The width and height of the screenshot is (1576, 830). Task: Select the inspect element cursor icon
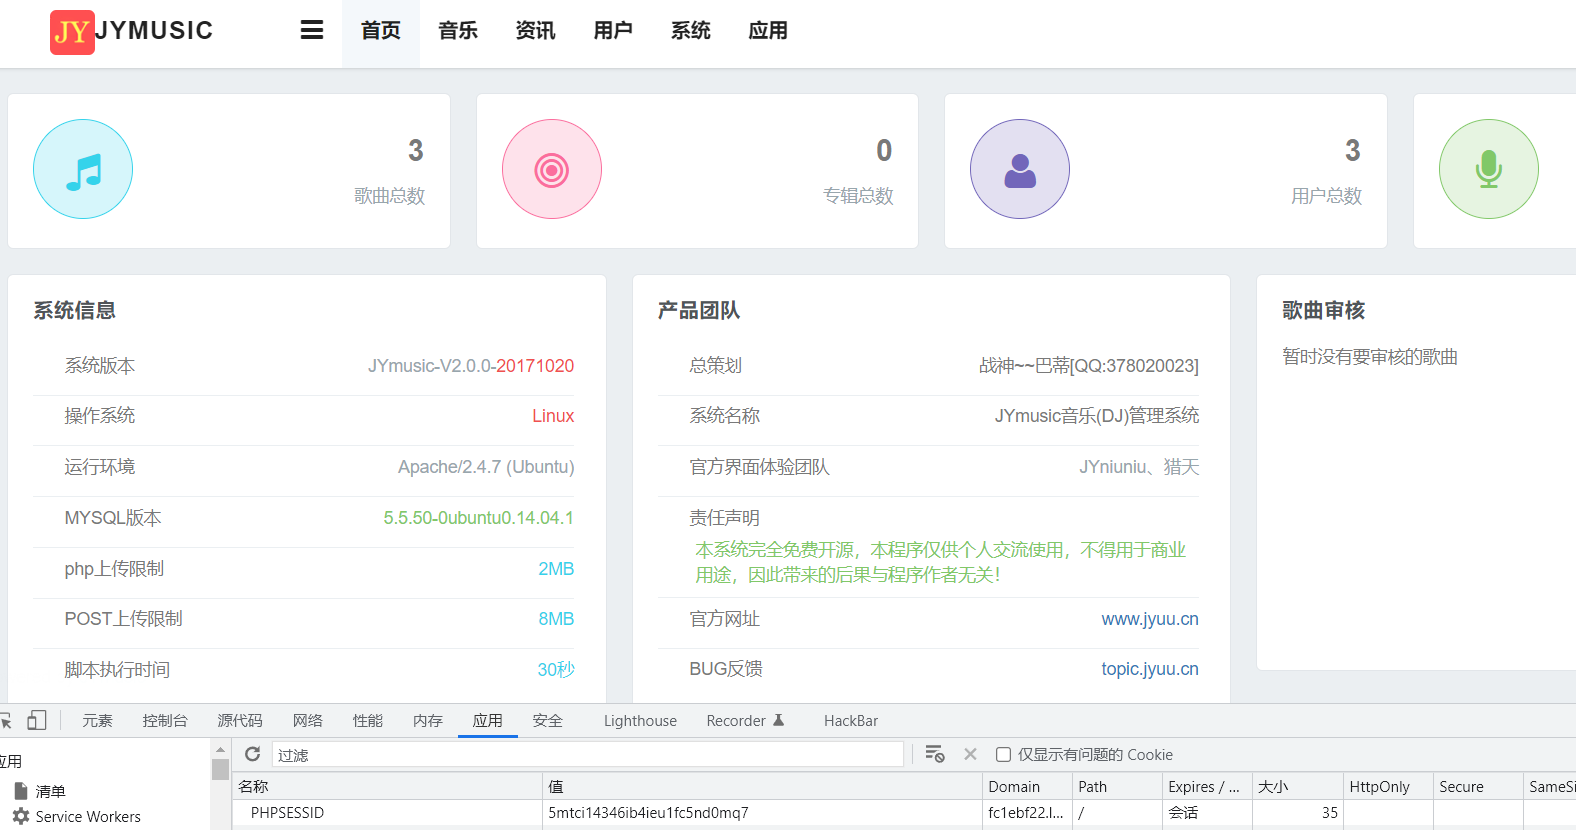click(5, 720)
